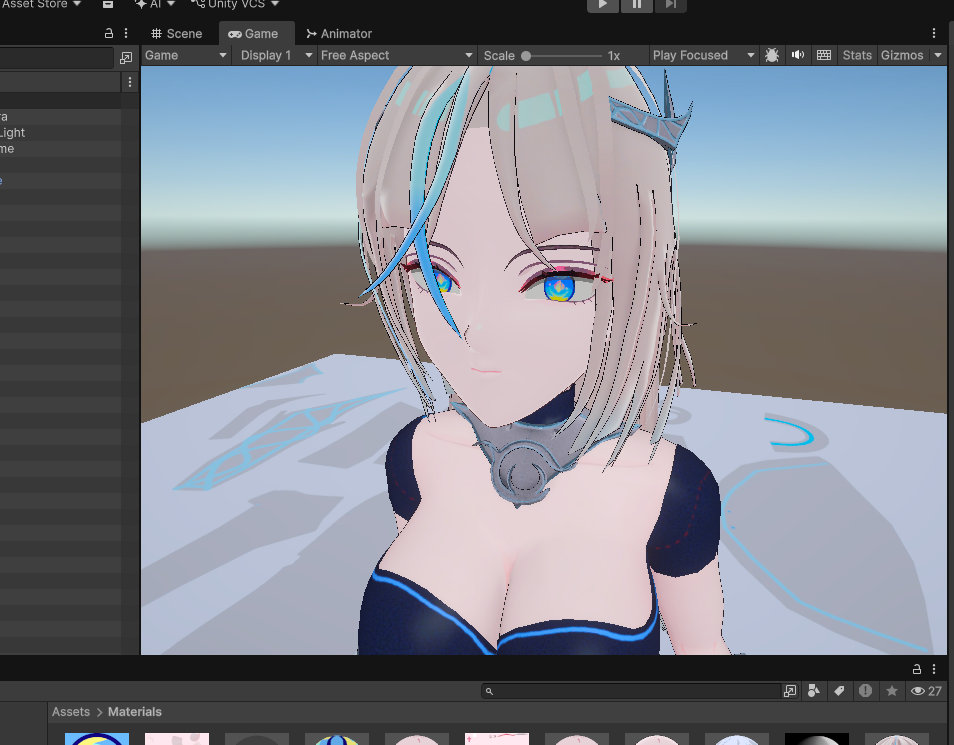Click the Materials breadcrumb folder

click(134, 712)
